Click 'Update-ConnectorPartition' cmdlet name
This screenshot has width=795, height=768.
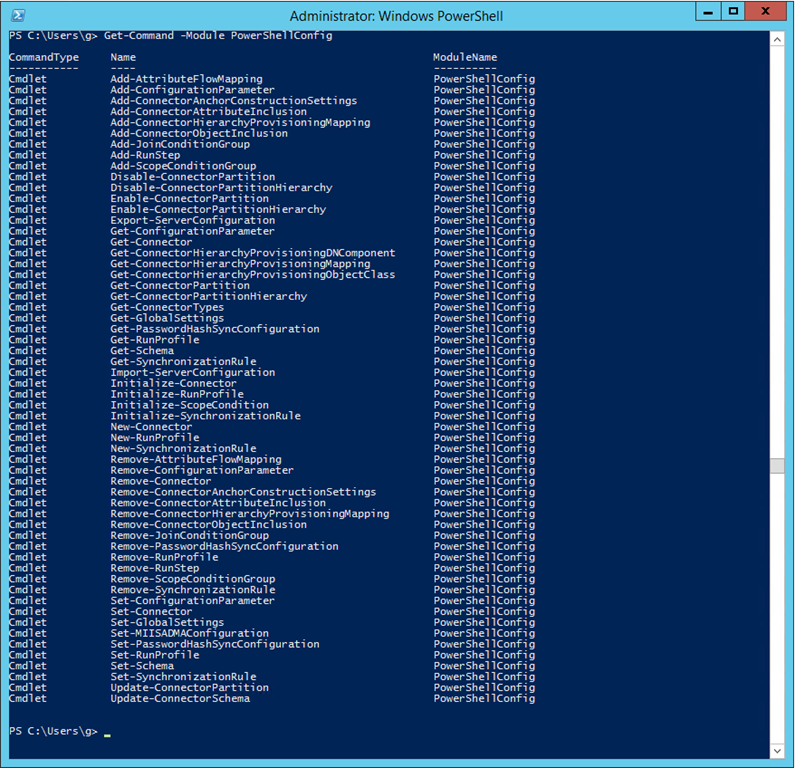click(x=190, y=688)
